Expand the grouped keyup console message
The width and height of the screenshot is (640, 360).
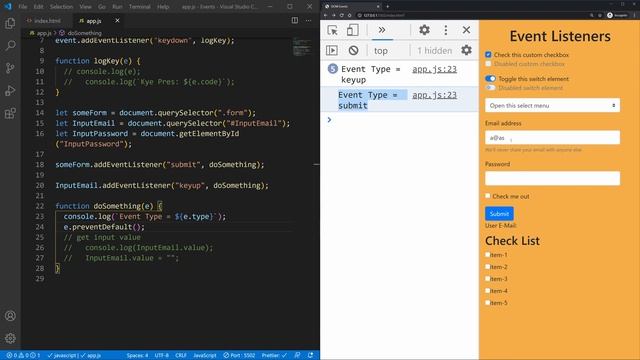pos(333,69)
